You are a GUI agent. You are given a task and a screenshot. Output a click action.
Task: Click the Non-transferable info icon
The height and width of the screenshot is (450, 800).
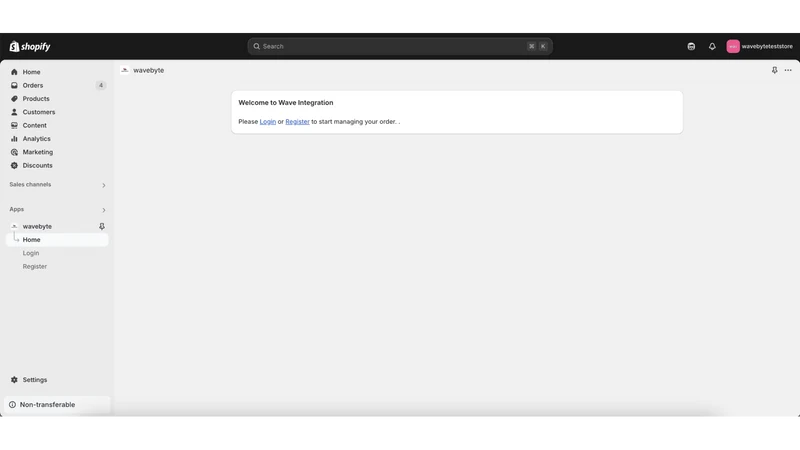[12, 405]
